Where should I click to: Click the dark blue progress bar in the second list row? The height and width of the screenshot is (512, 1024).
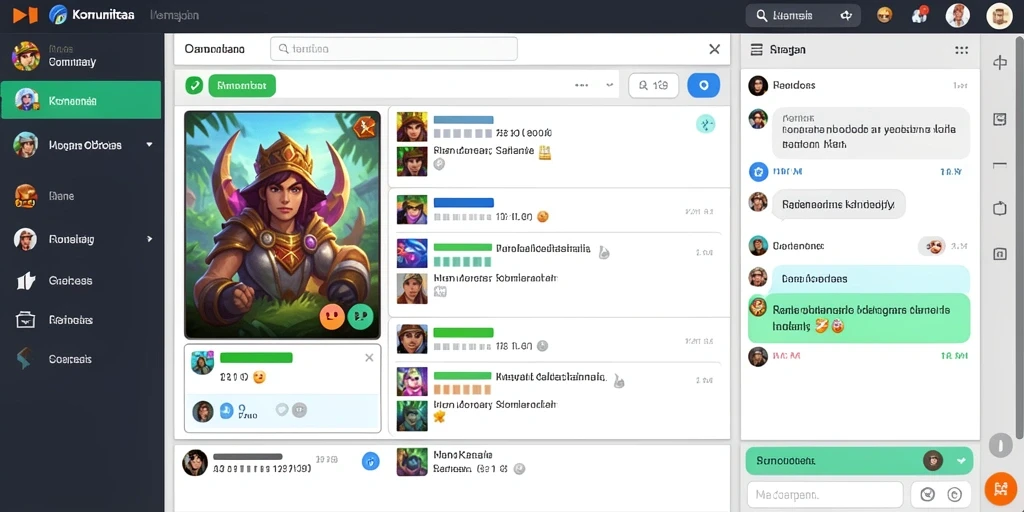pos(464,202)
